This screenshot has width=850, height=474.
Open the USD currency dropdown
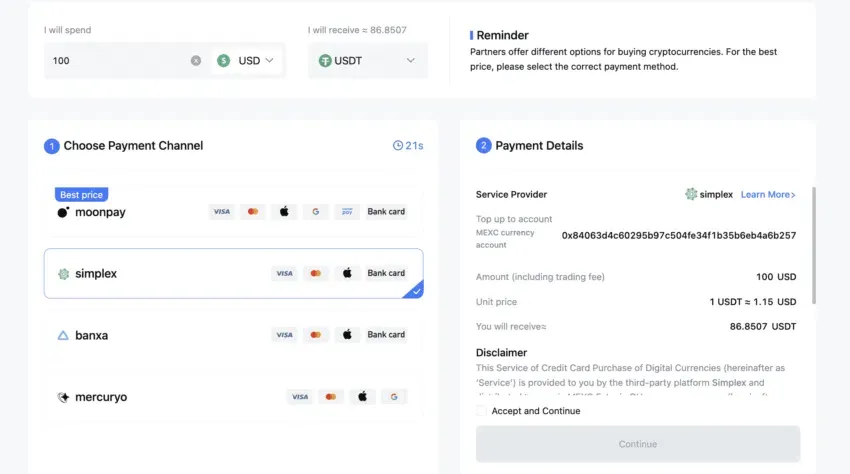(246, 61)
